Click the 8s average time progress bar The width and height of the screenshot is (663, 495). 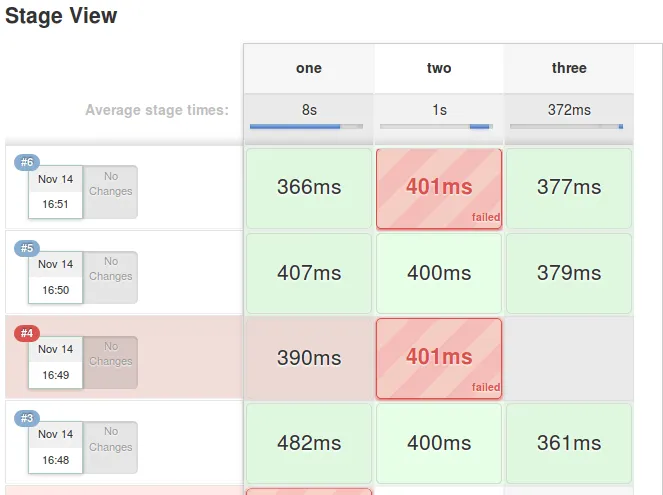[x=306, y=126]
